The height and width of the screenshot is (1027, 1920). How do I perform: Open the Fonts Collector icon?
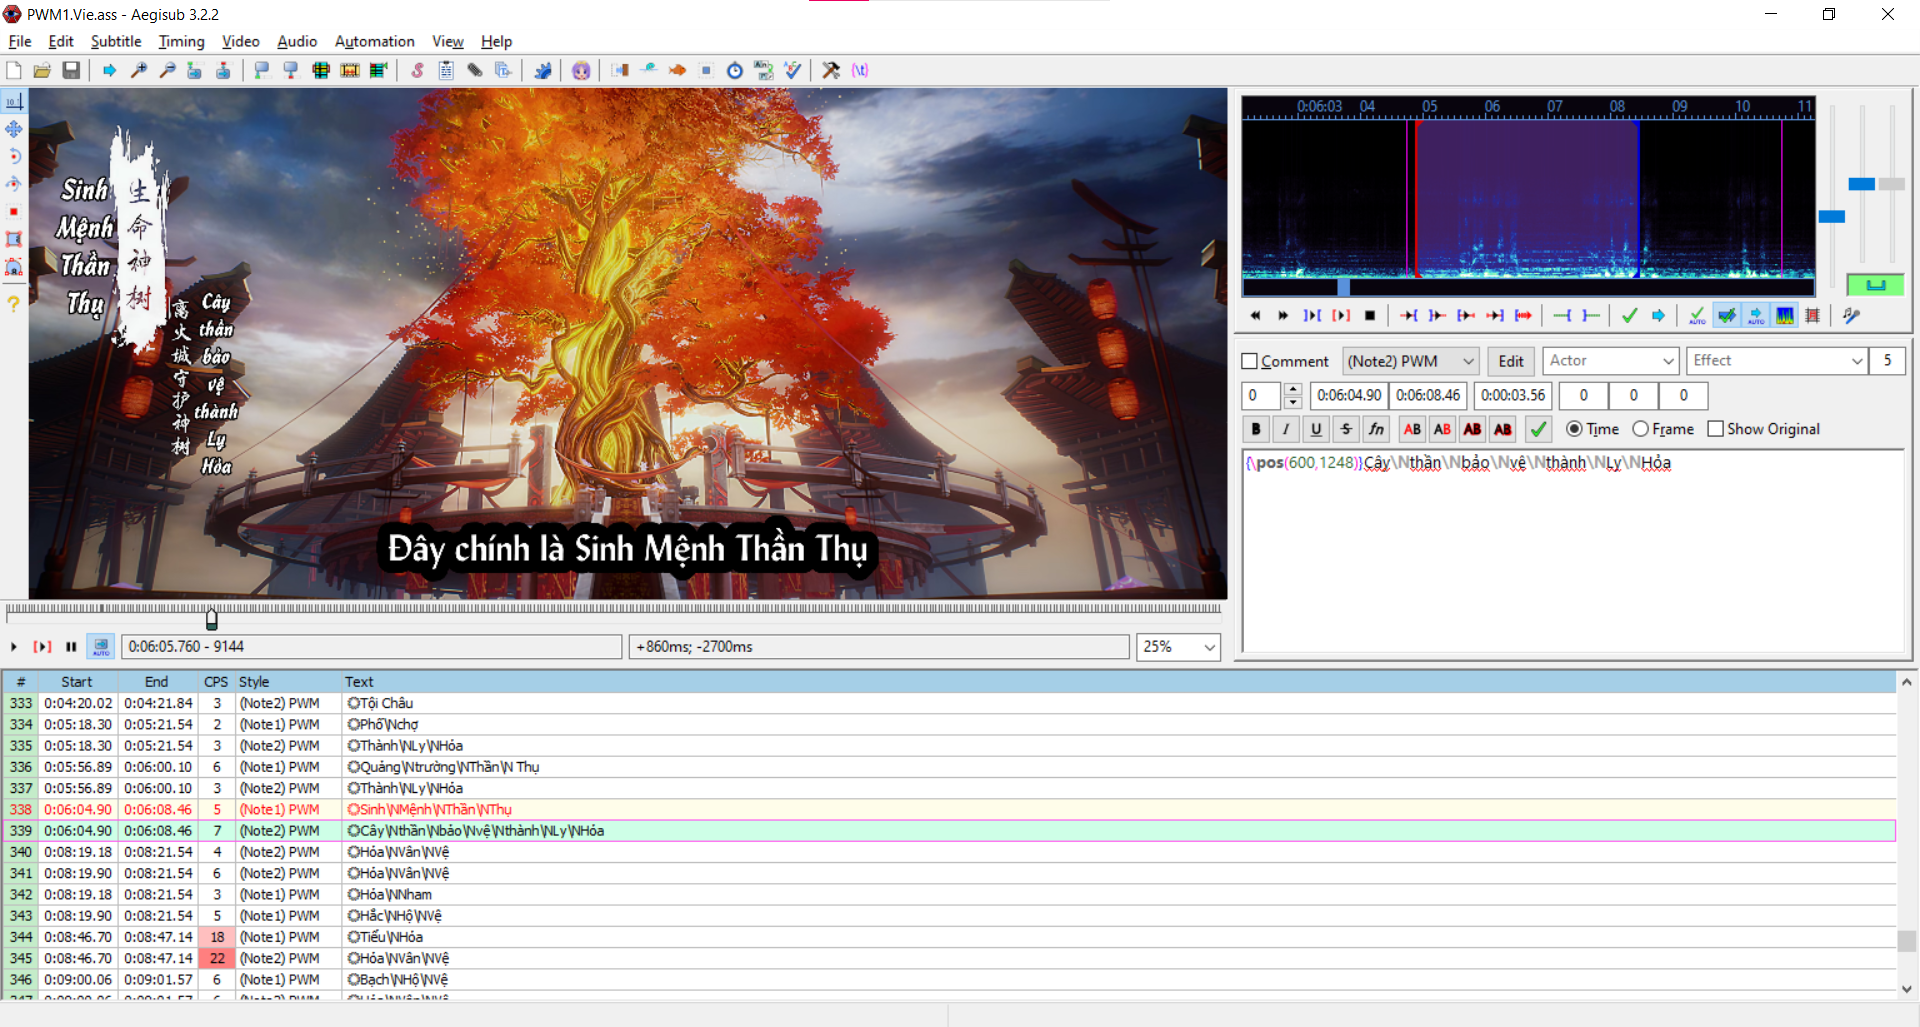(503, 70)
